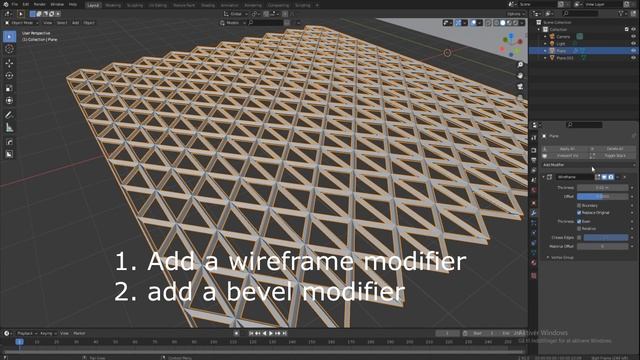Click the outliner search field

(x=579, y=13)
